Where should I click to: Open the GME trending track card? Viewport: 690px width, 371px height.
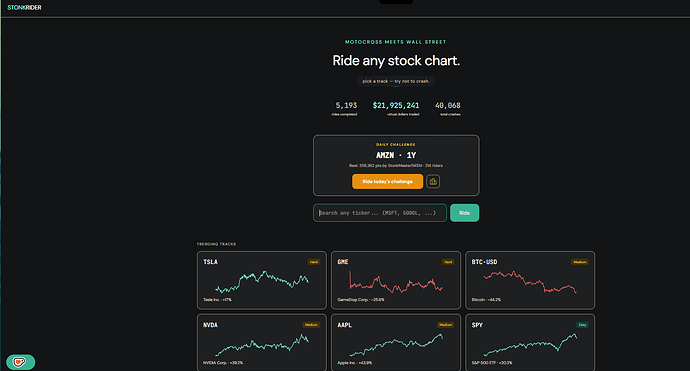tap(396, 280)
